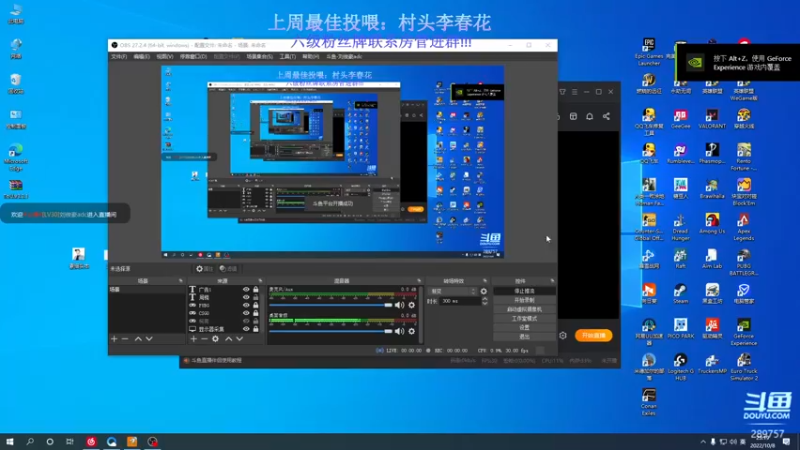Screen dimensions: 800x450
Task: Open 工具(T) menu in OBS
Action: click(288, 57)
